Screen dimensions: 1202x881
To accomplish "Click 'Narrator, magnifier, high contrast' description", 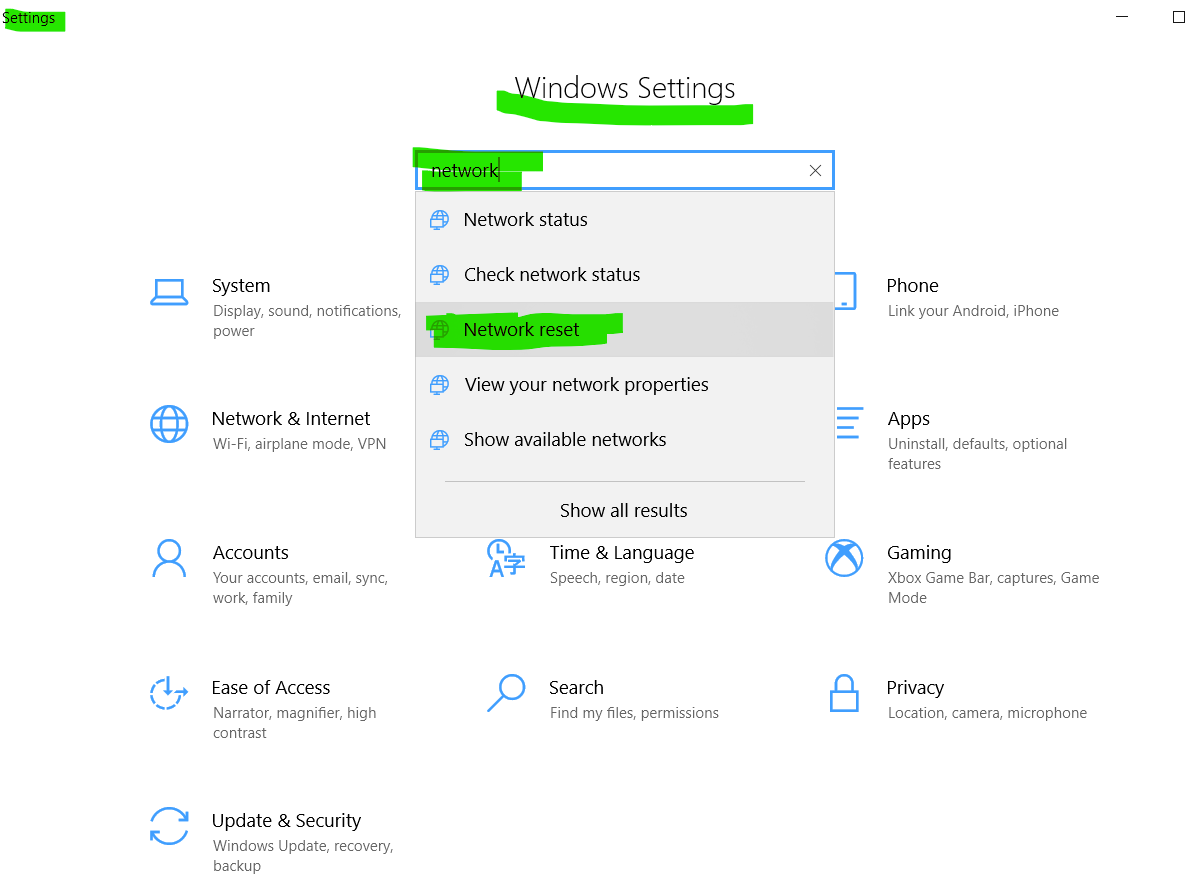I will (x=295, y=723).
